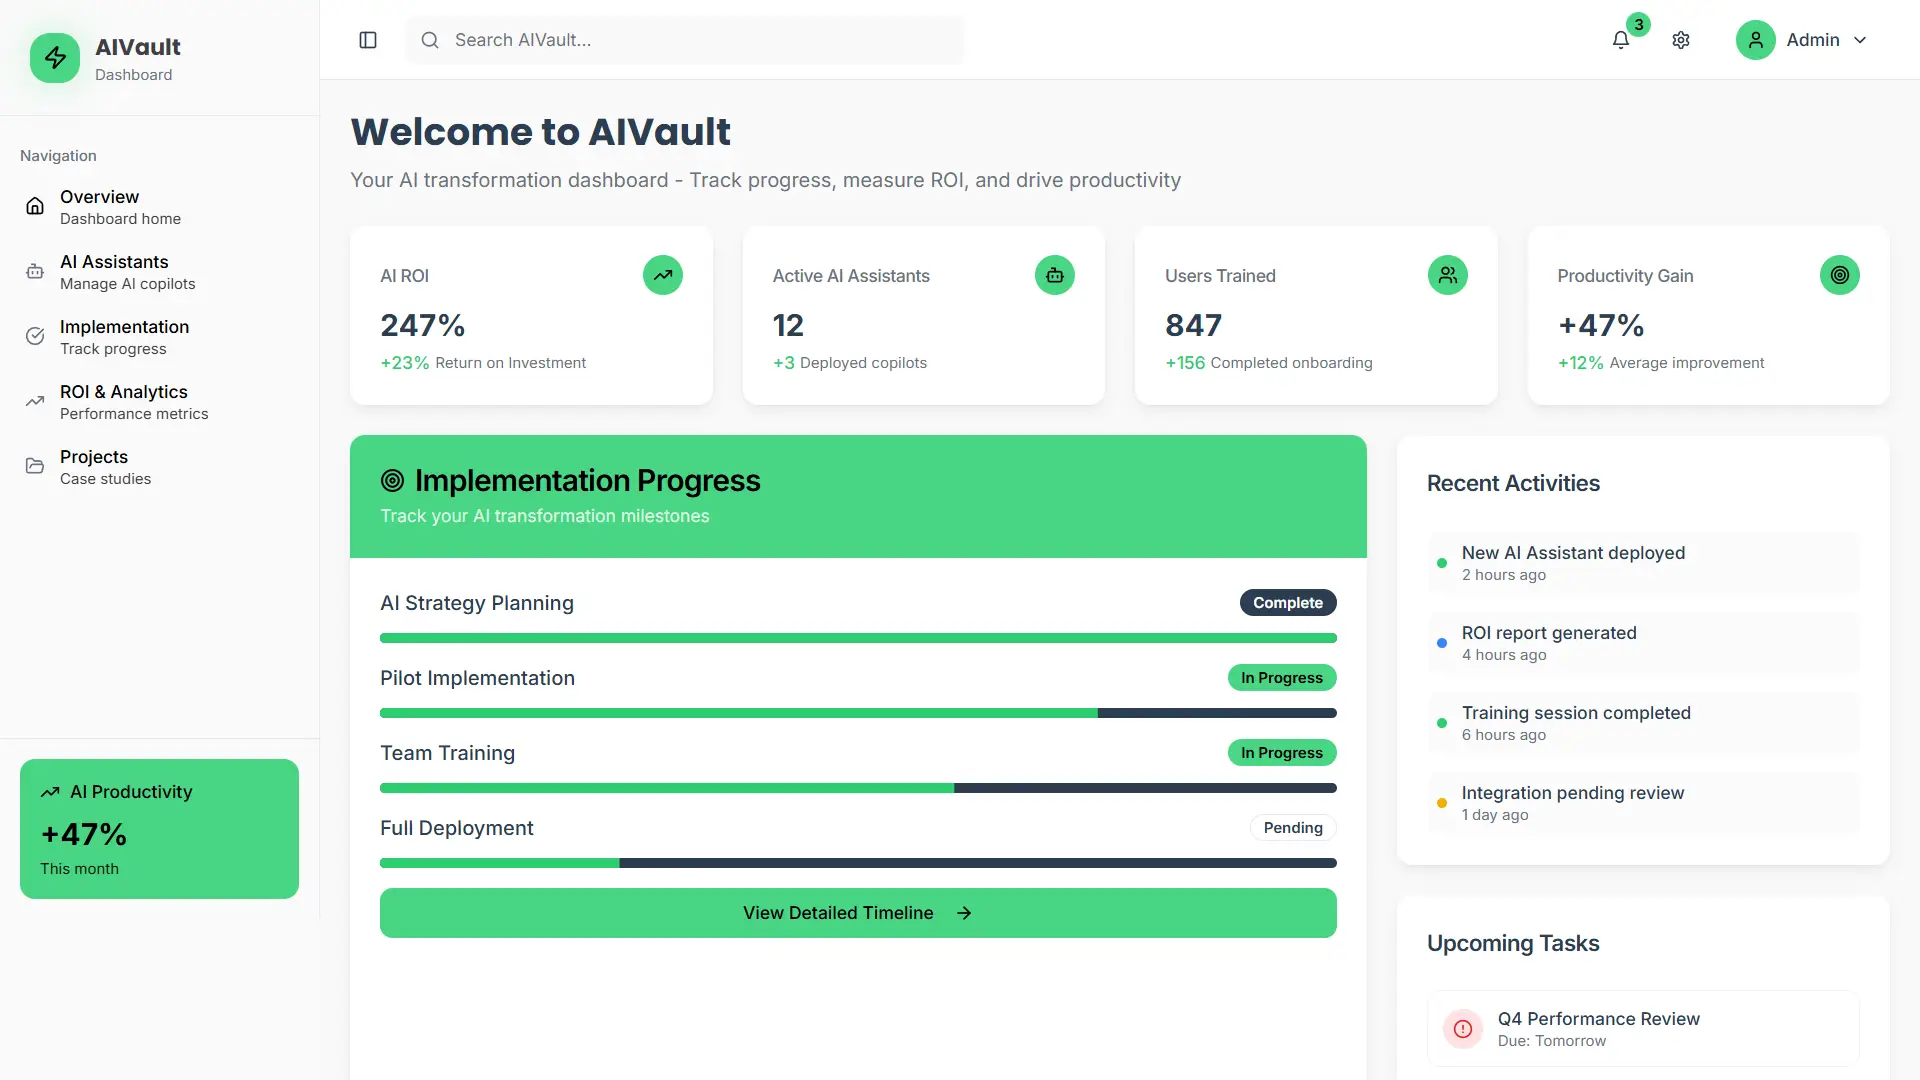This screenshot has width=1920, height=1080.
Task: Open Implementation in navigation
Action: coord(160,337)
